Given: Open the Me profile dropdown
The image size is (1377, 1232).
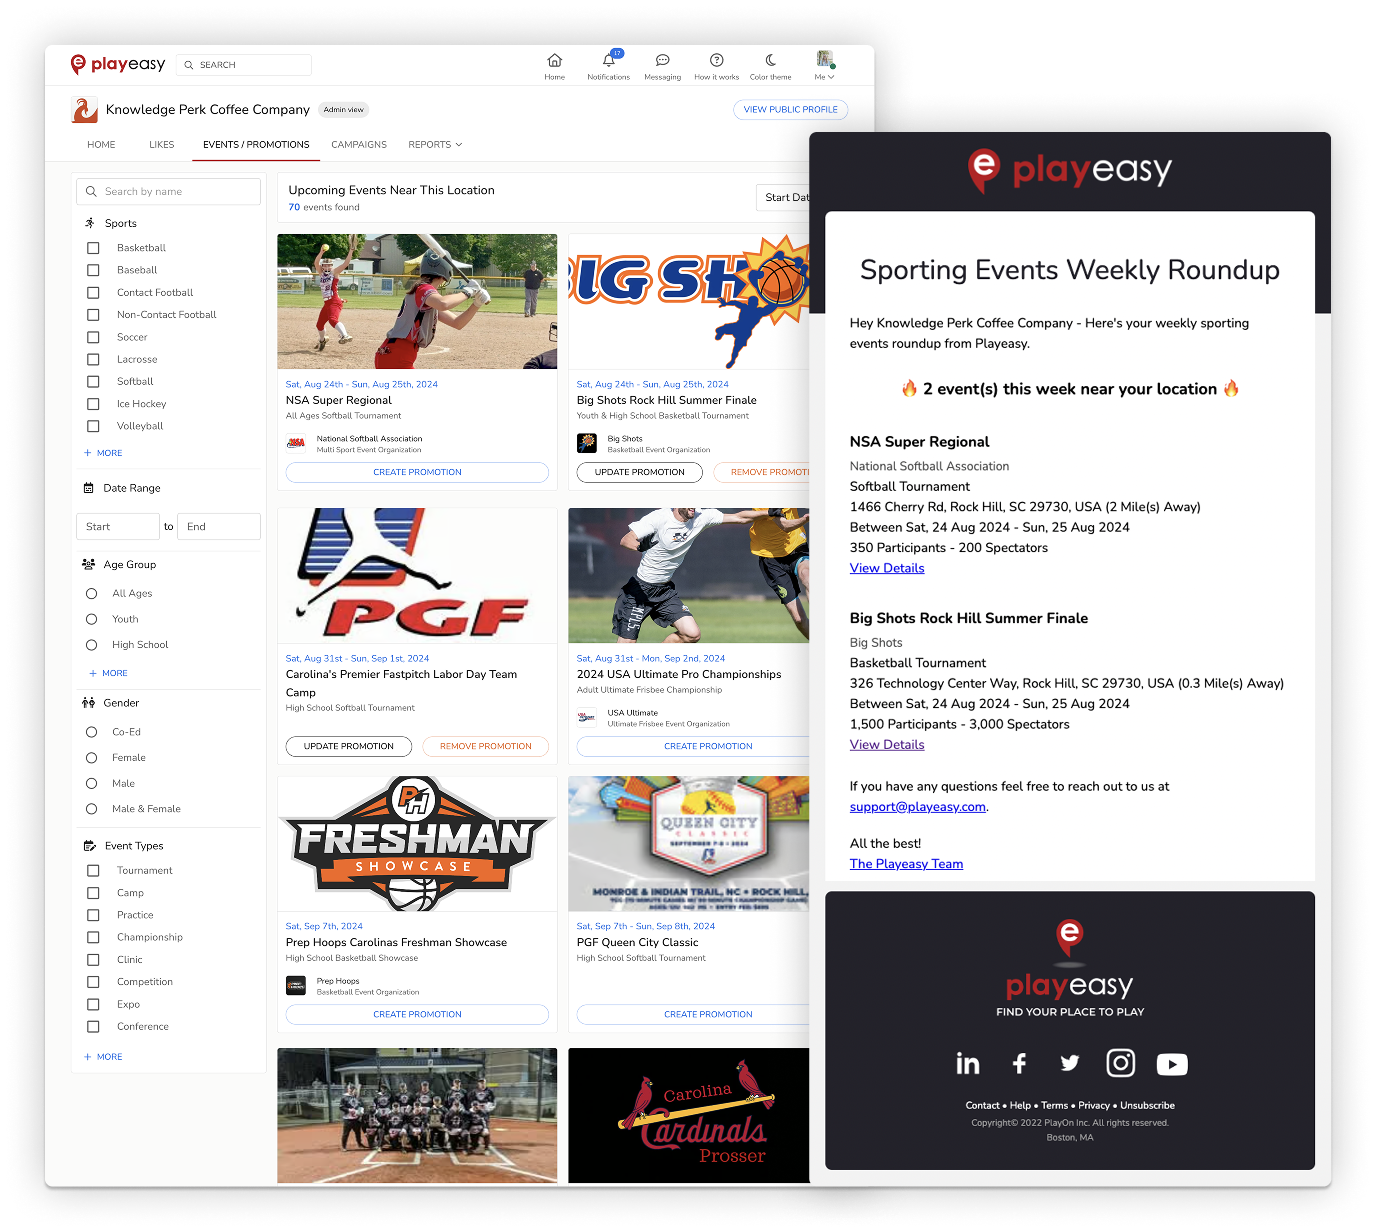Looking at the screenshot, I should pyautogui.click(x=824, y=65).
